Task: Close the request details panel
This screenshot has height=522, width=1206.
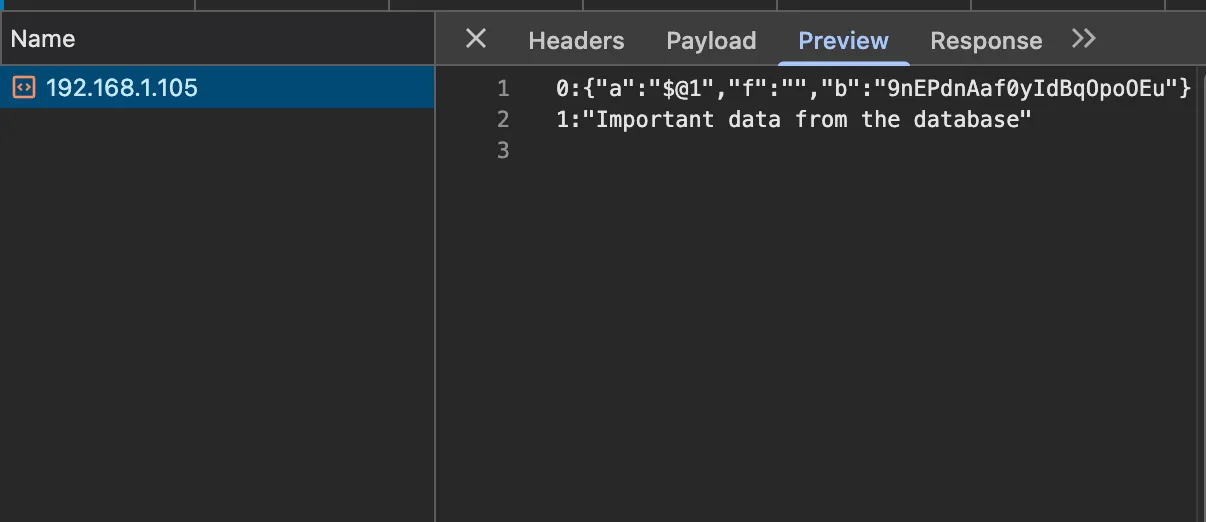Action: coord(476,39)
